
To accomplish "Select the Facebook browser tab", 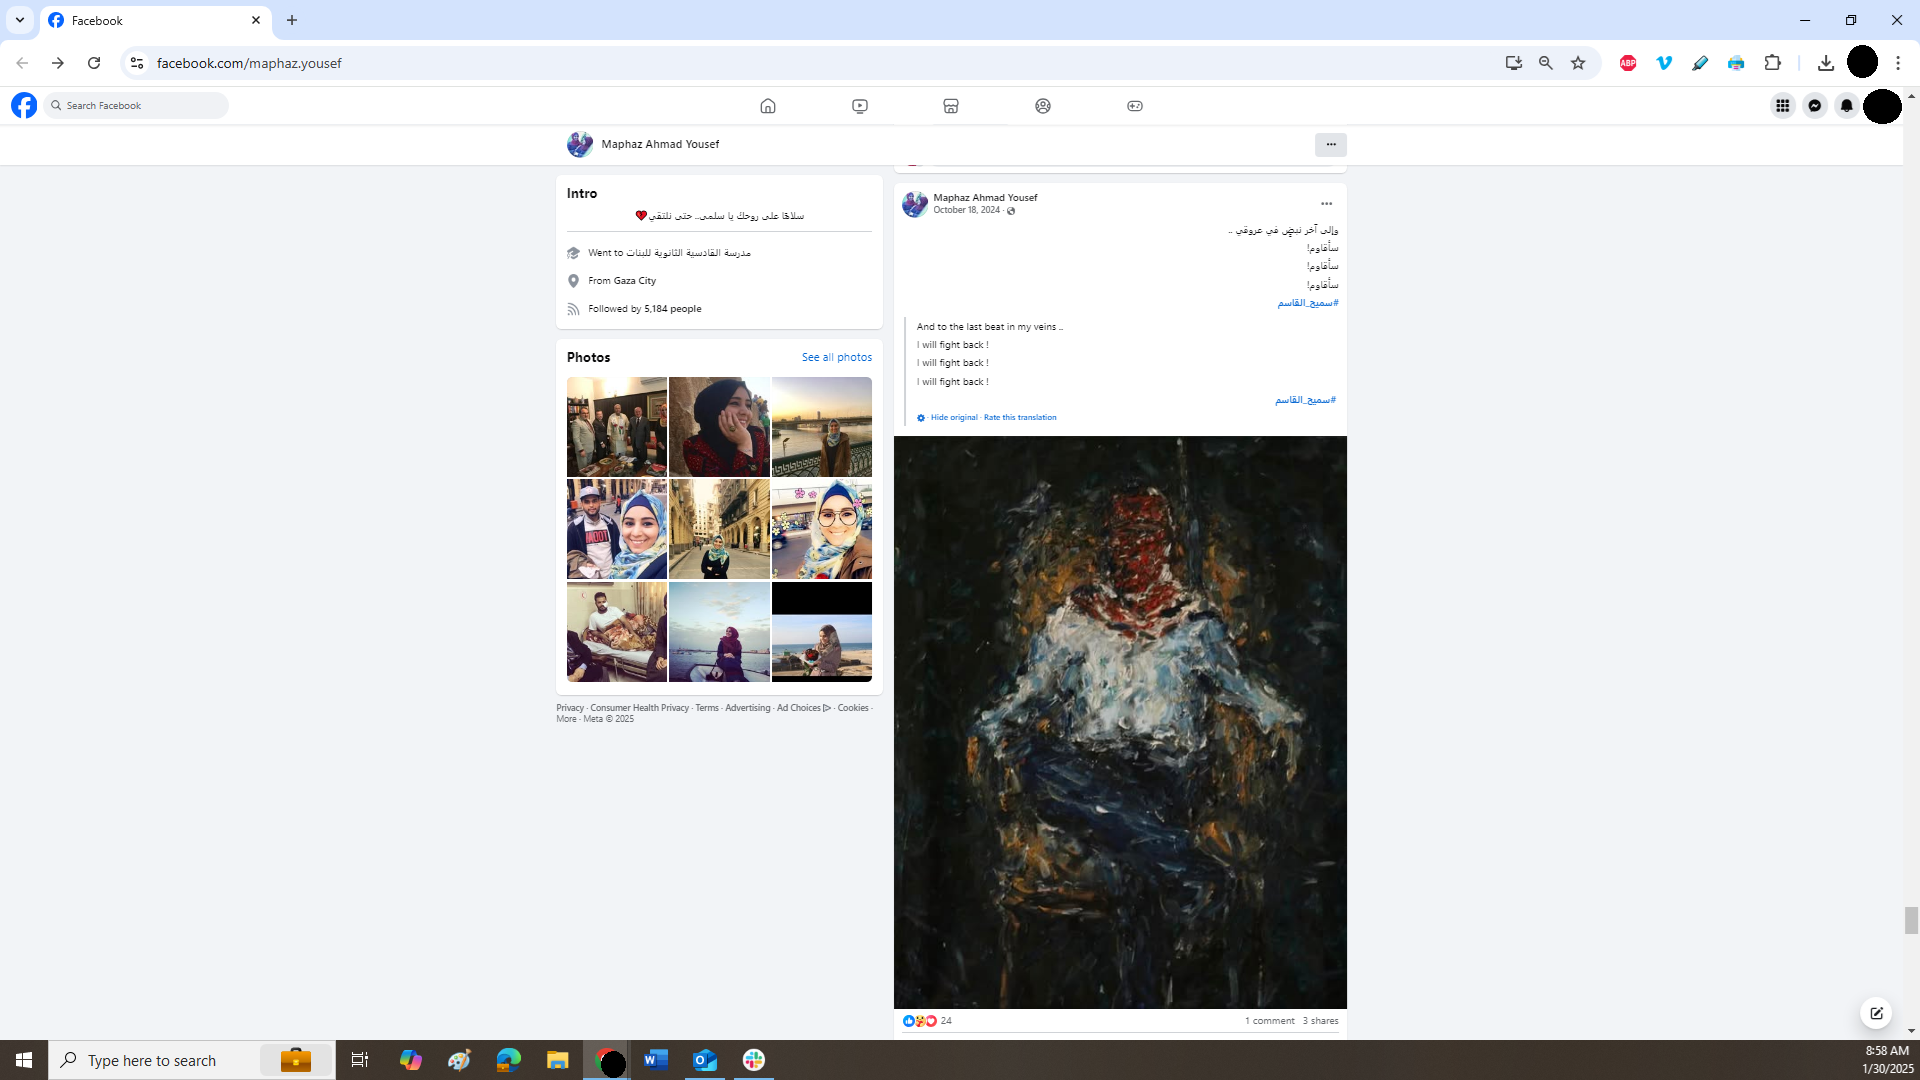I will (x=155, y=20).
